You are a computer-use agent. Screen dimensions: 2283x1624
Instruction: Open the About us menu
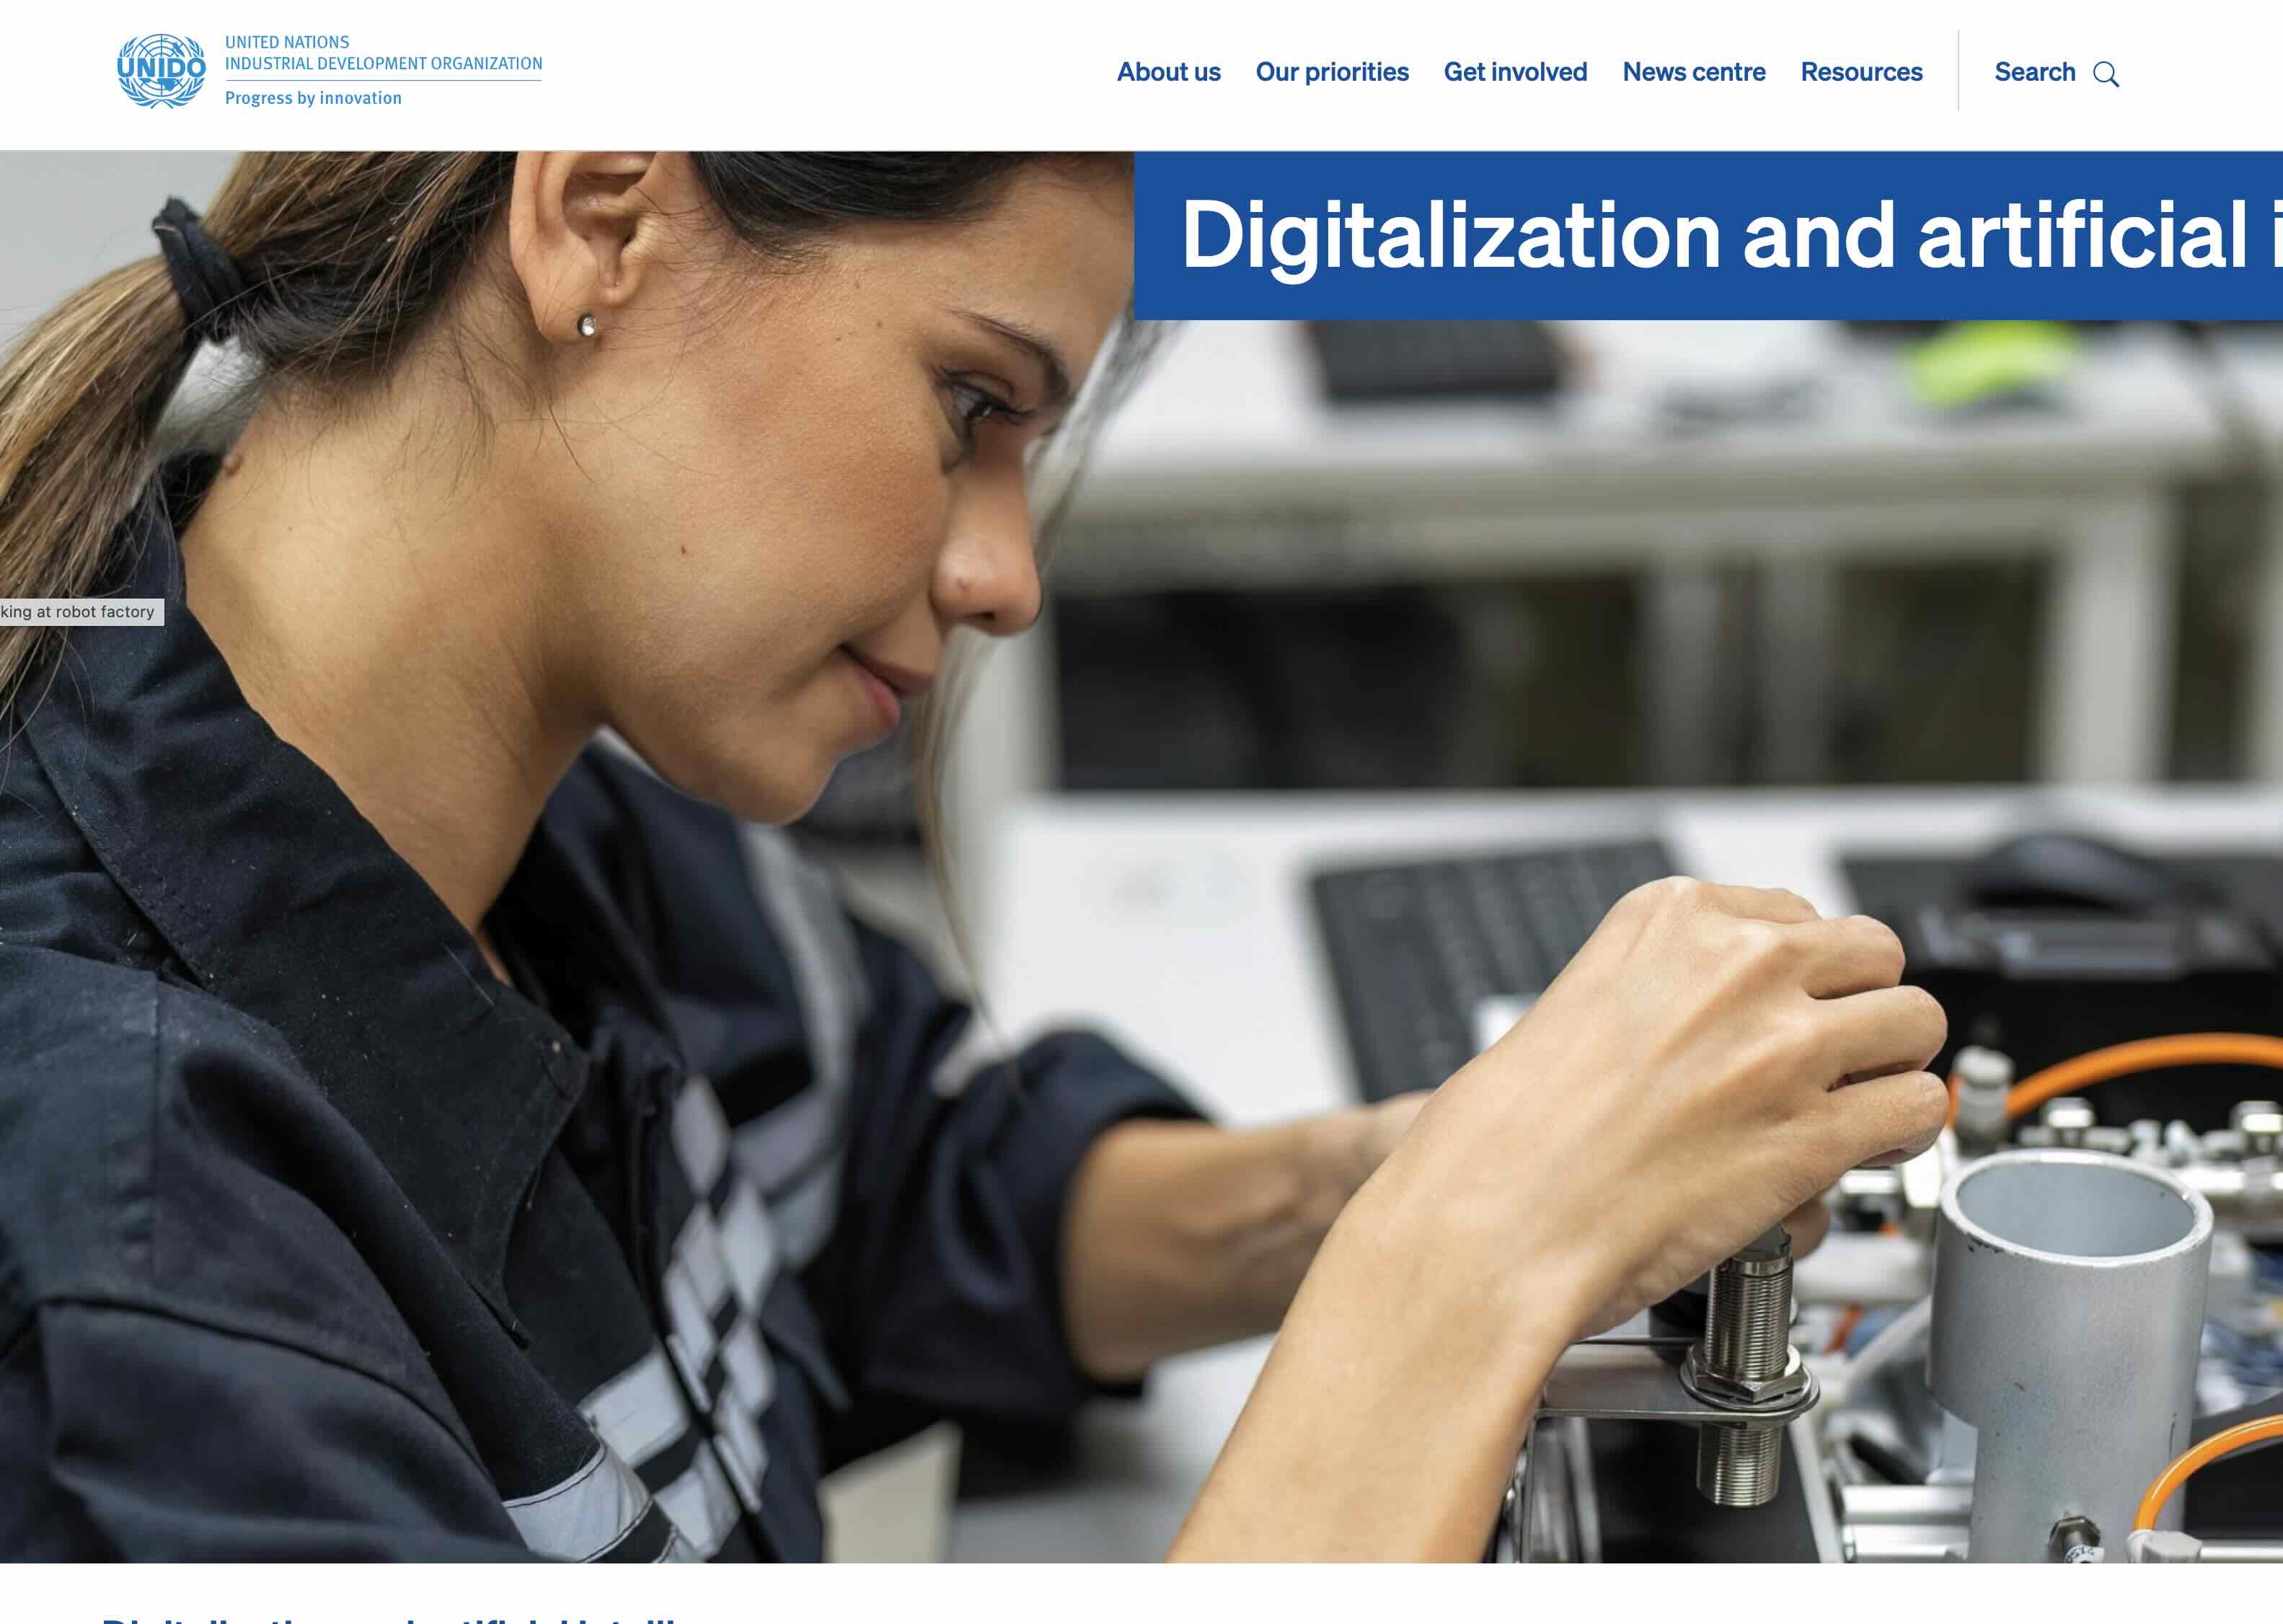coord(1168,72)
